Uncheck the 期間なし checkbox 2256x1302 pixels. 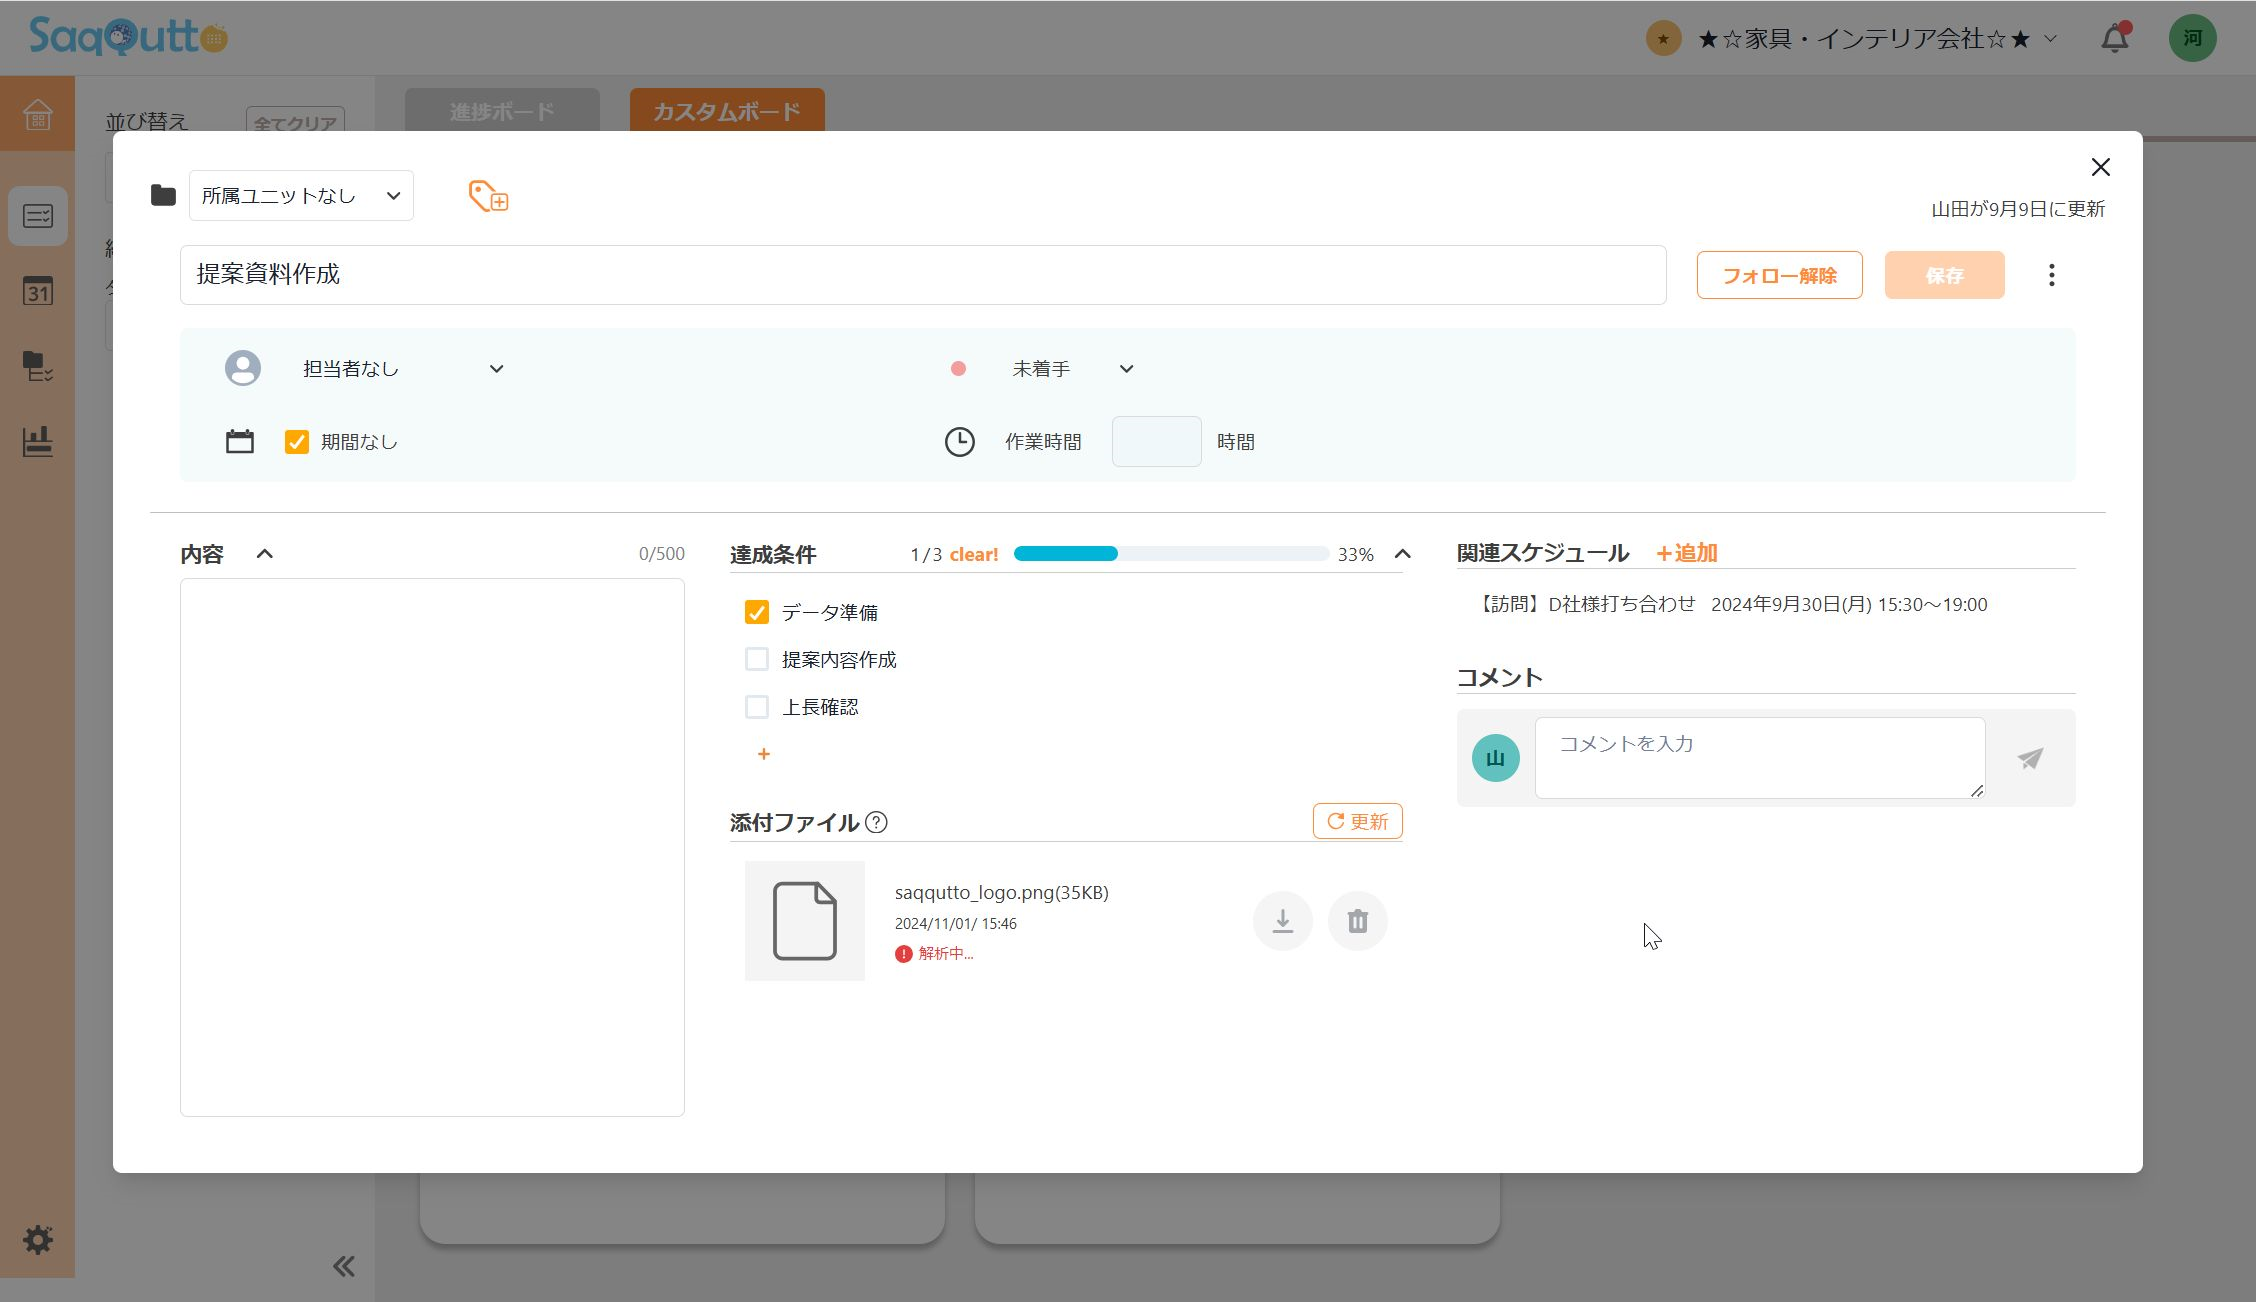296,441
